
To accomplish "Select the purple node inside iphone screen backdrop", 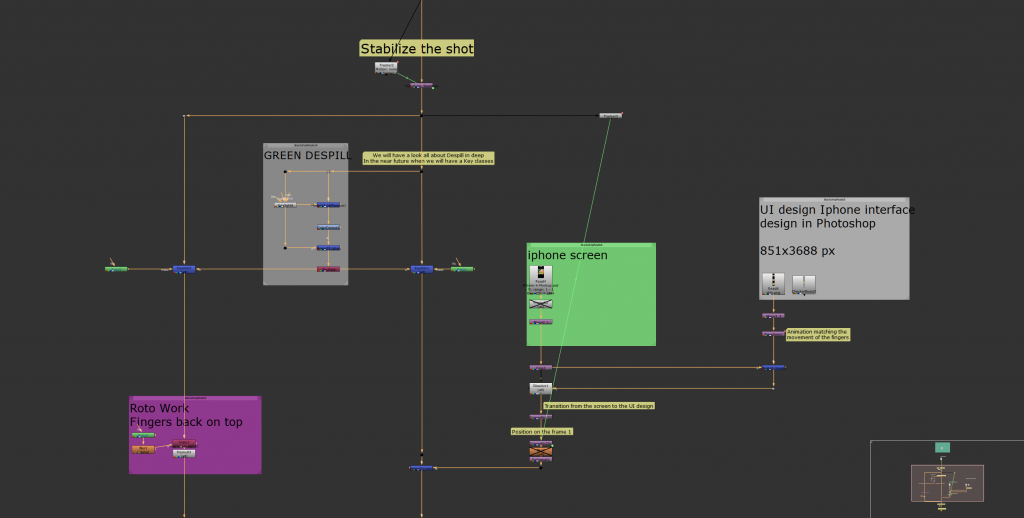I will 541,322.
